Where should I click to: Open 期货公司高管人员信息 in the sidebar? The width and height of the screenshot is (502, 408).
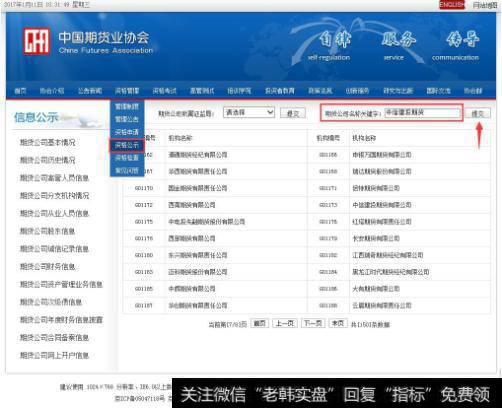(x=54, y=178)
